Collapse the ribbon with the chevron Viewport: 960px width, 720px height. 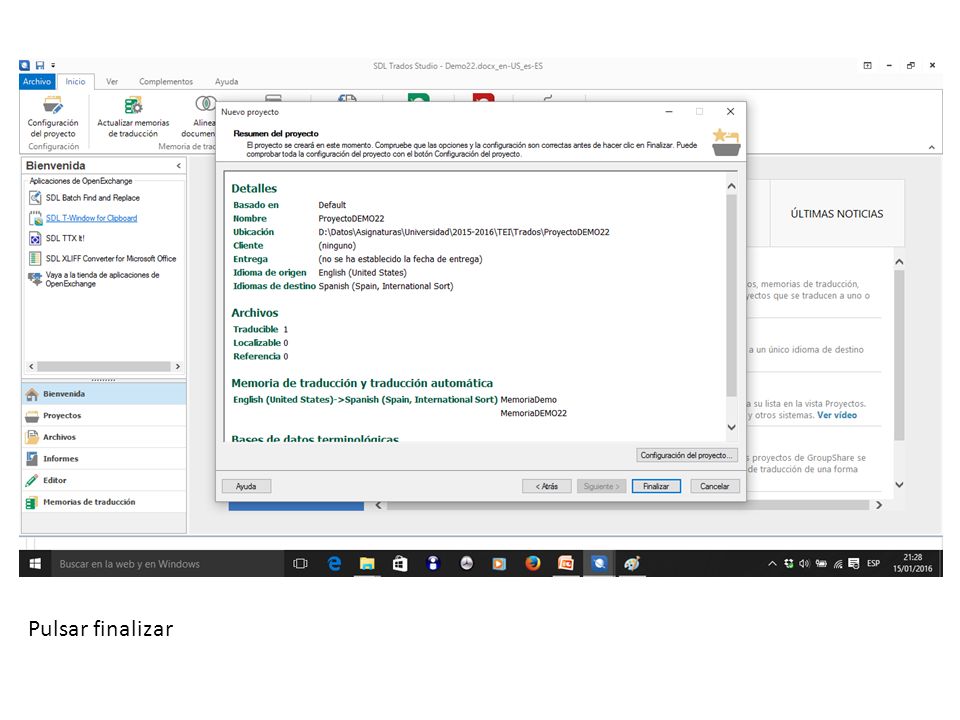931,147
